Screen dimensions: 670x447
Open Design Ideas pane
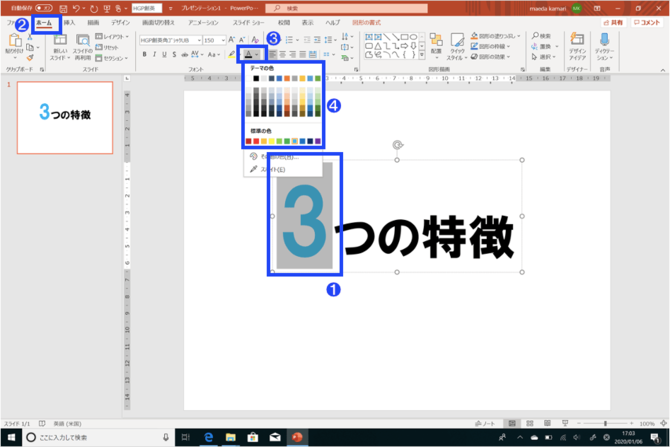[577, 46]
